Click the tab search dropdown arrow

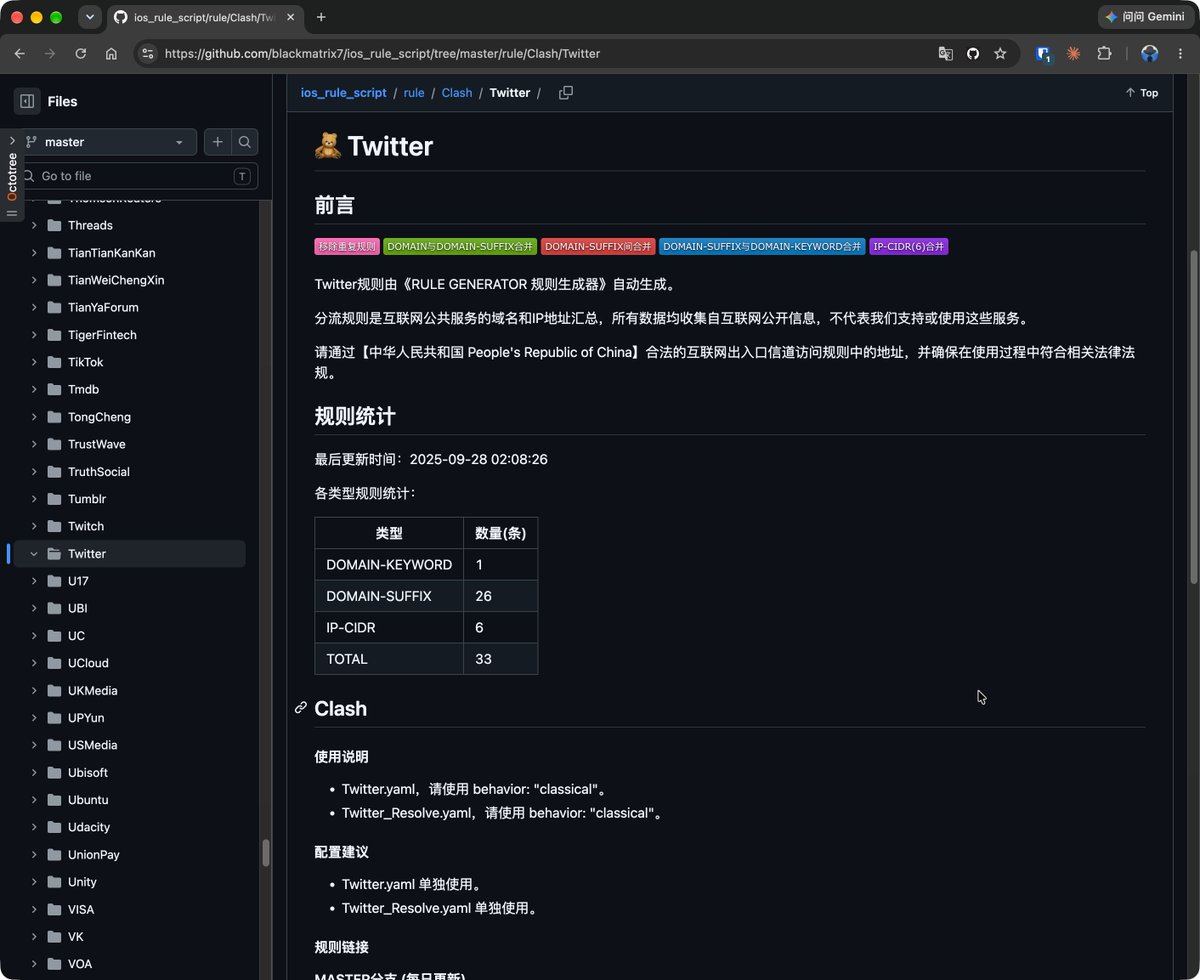click(90, 17)
